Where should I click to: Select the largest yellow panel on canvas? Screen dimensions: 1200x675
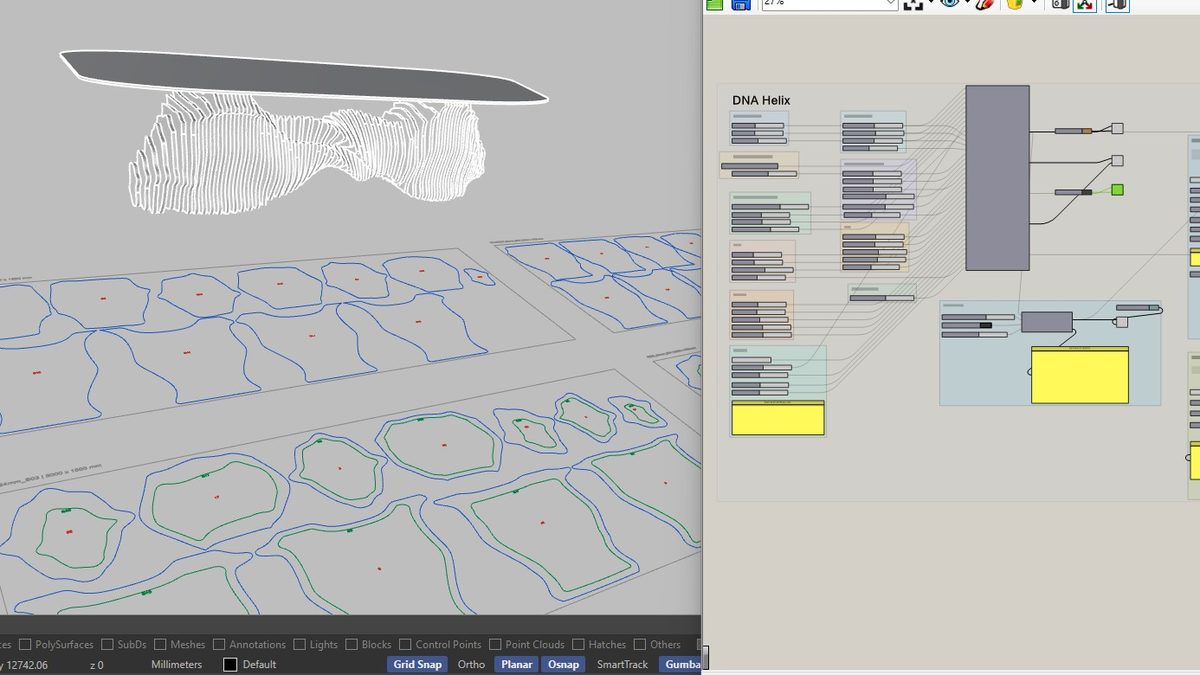coord(1080,375)
